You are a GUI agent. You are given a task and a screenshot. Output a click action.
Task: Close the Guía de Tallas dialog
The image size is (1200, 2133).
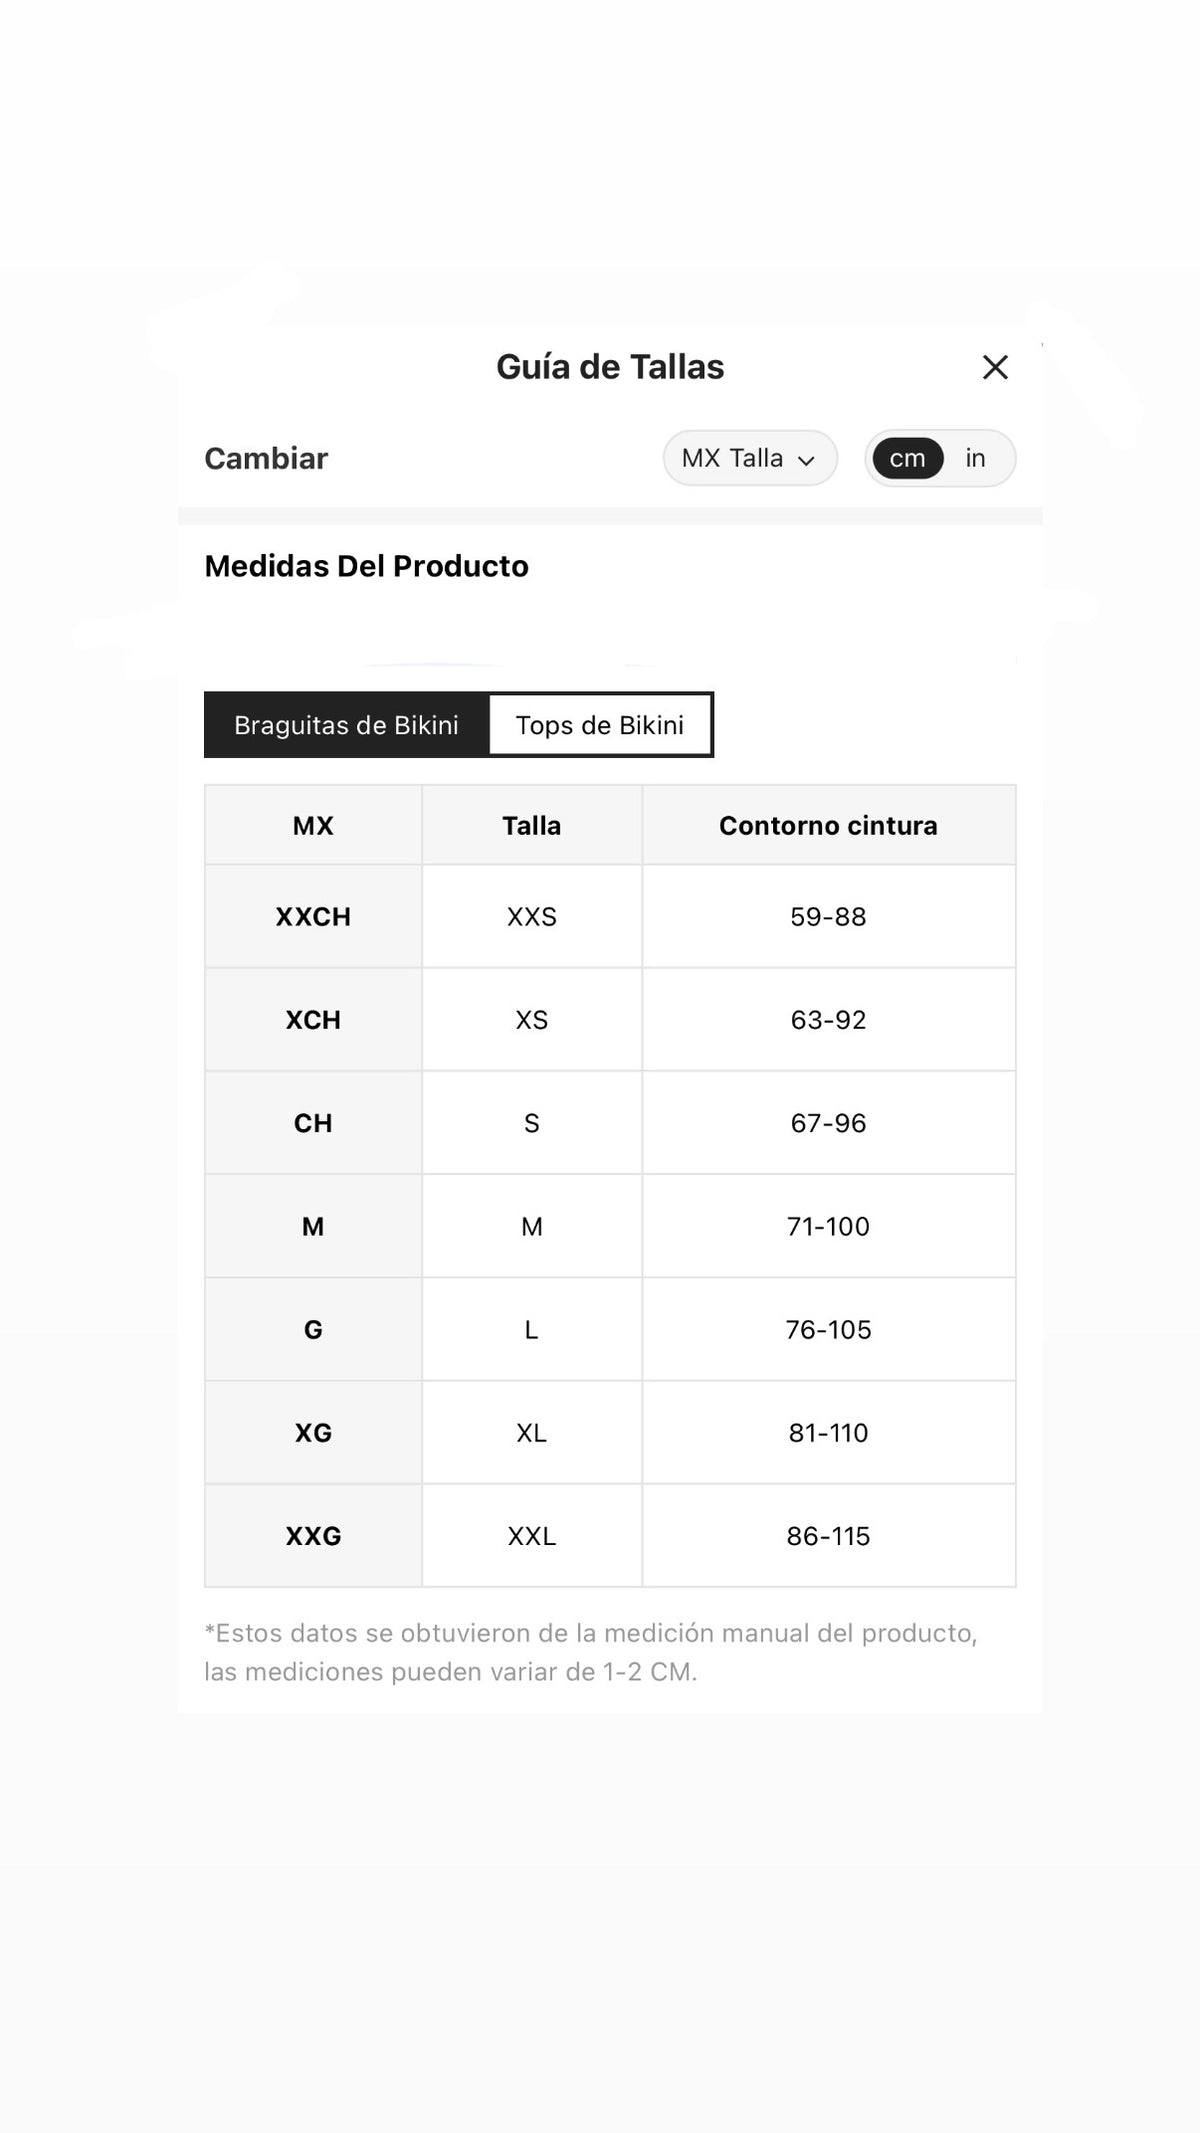tap(995, 367)
